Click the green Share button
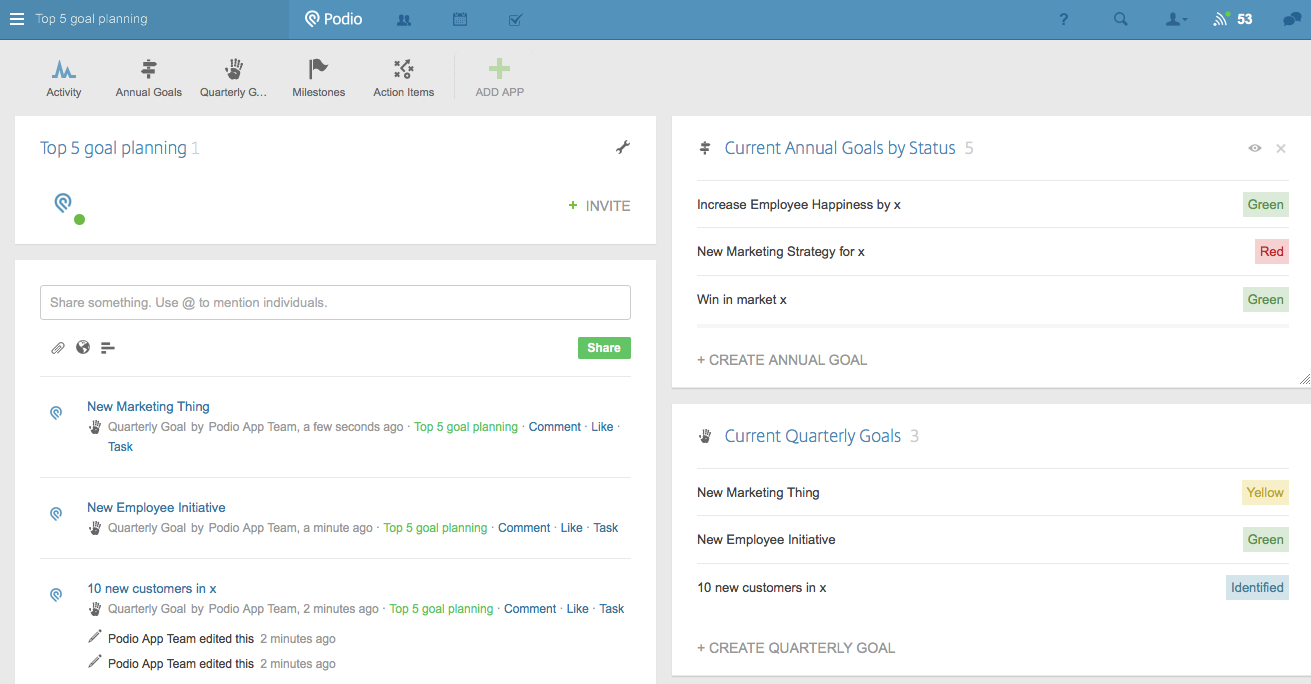The height and width of the screenshot is (684, 1311). [x=604, y=348]
